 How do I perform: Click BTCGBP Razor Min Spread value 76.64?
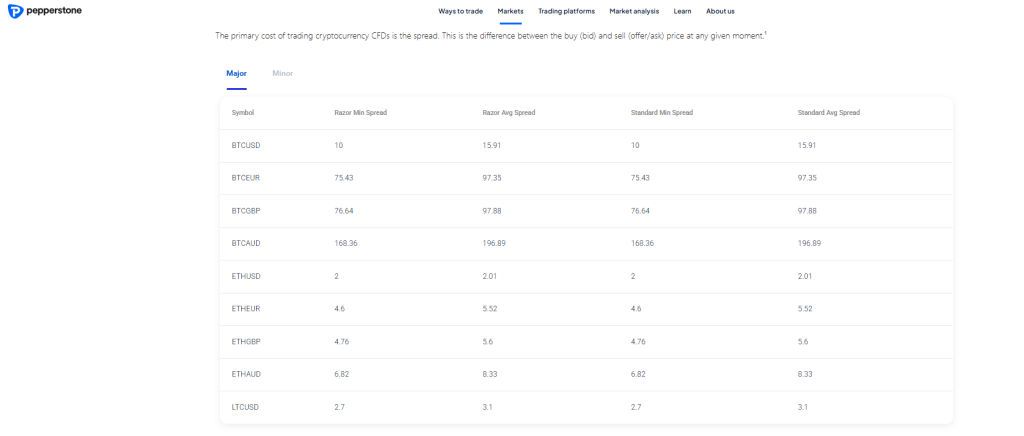point(344,211)
